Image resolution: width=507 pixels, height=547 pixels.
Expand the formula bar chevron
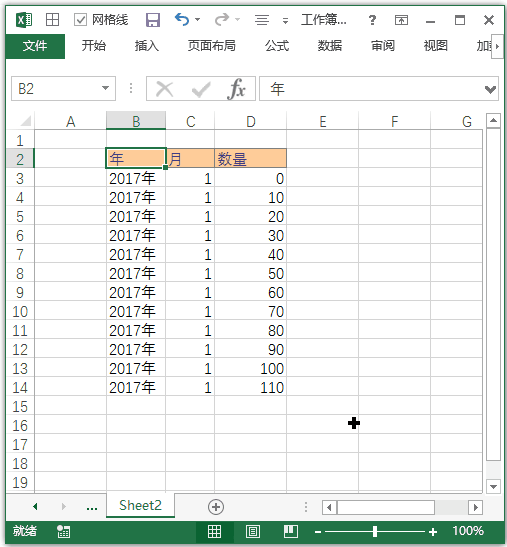point(490,90)
